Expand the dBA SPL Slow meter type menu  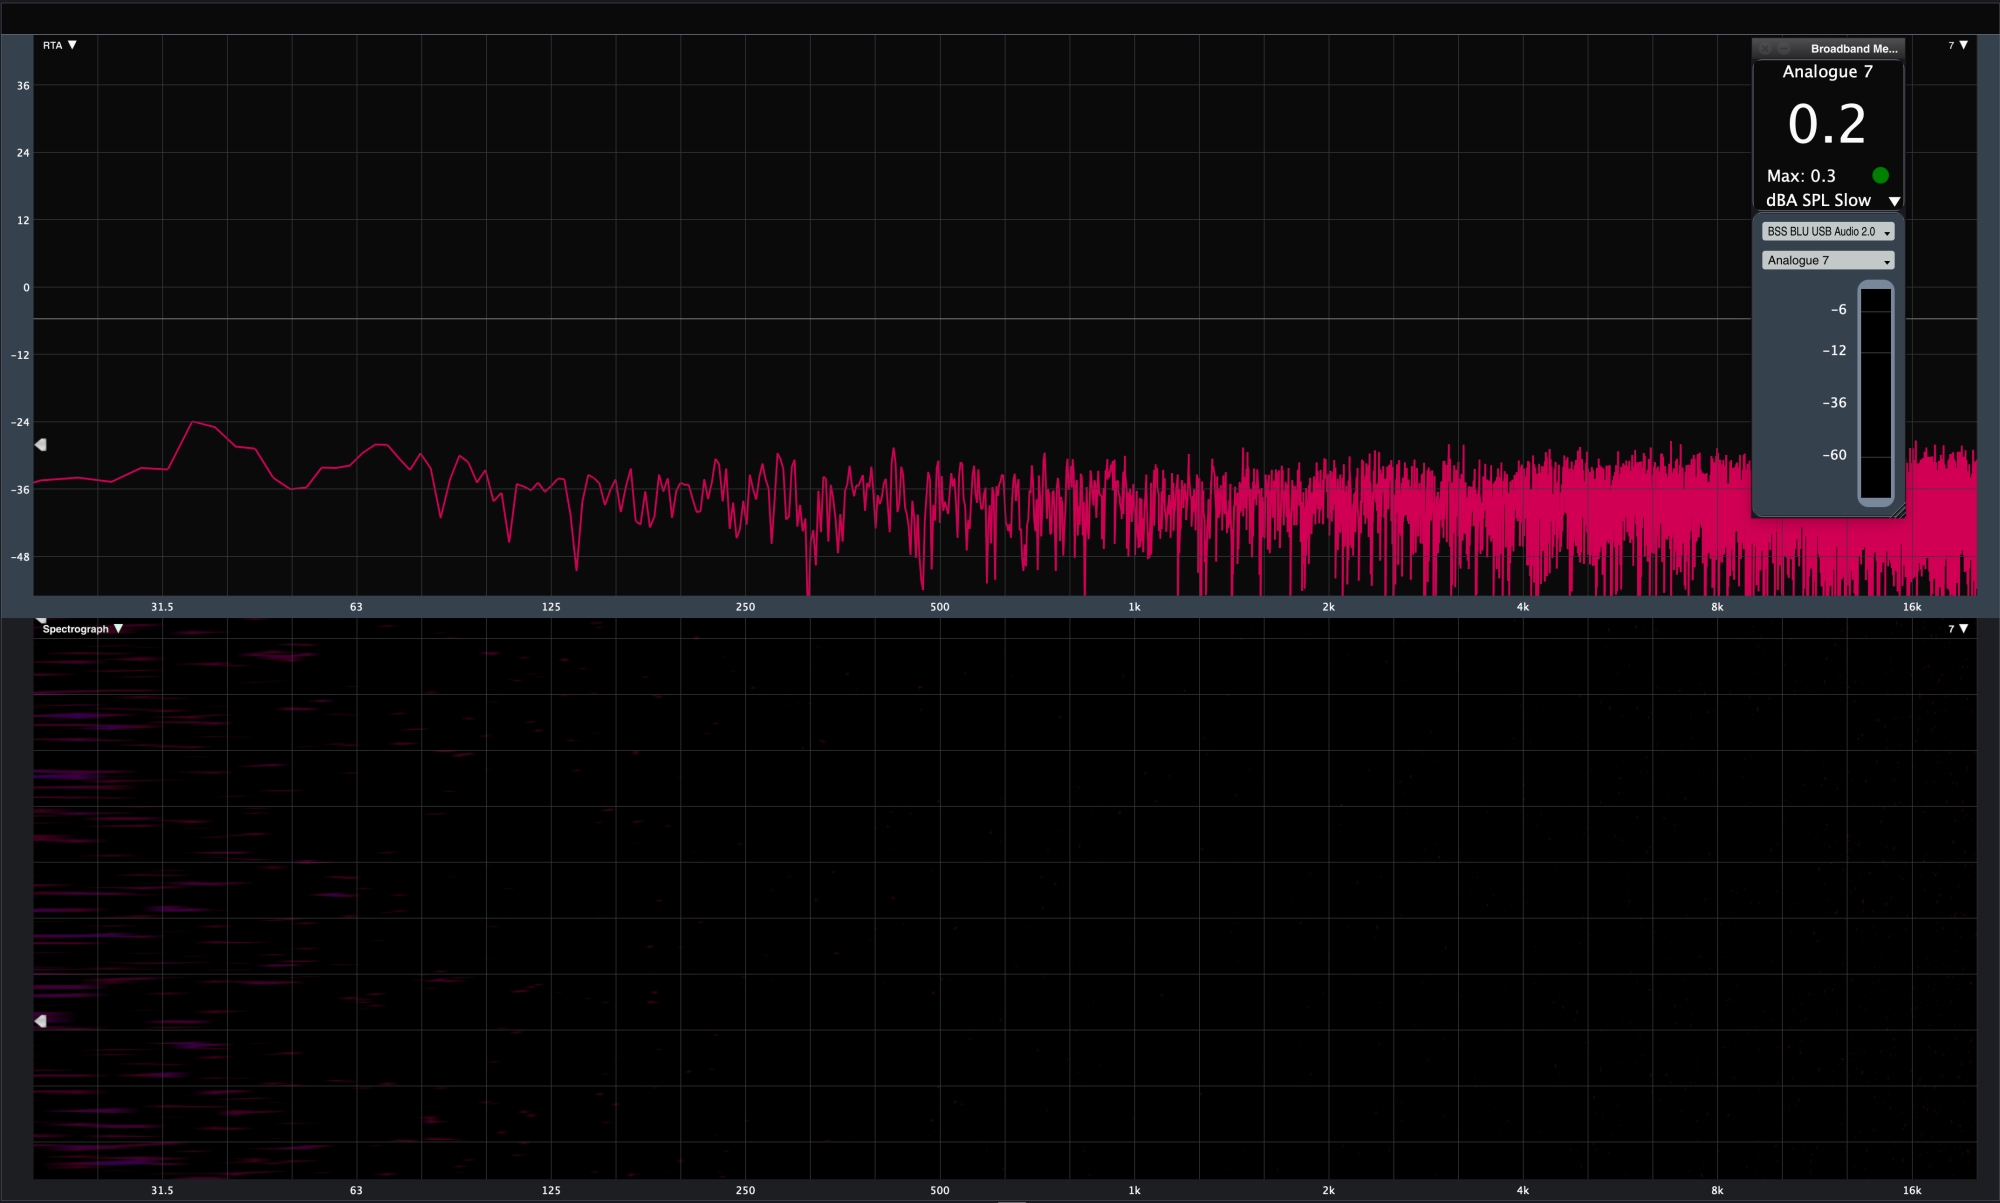[1893, 201]
